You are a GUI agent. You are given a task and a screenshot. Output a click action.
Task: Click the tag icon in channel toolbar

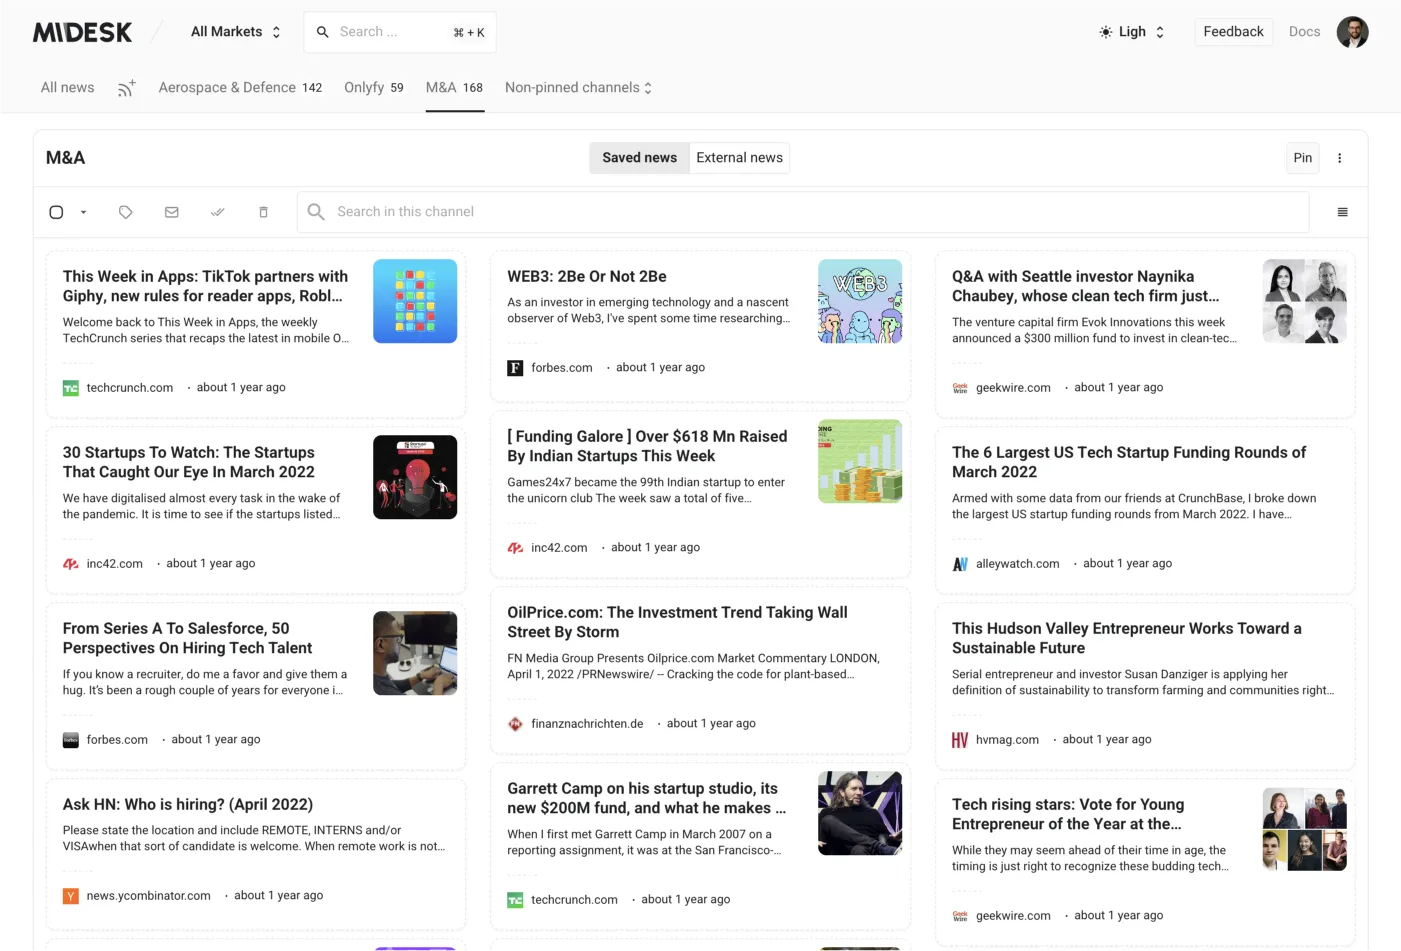tap(126, 212)
